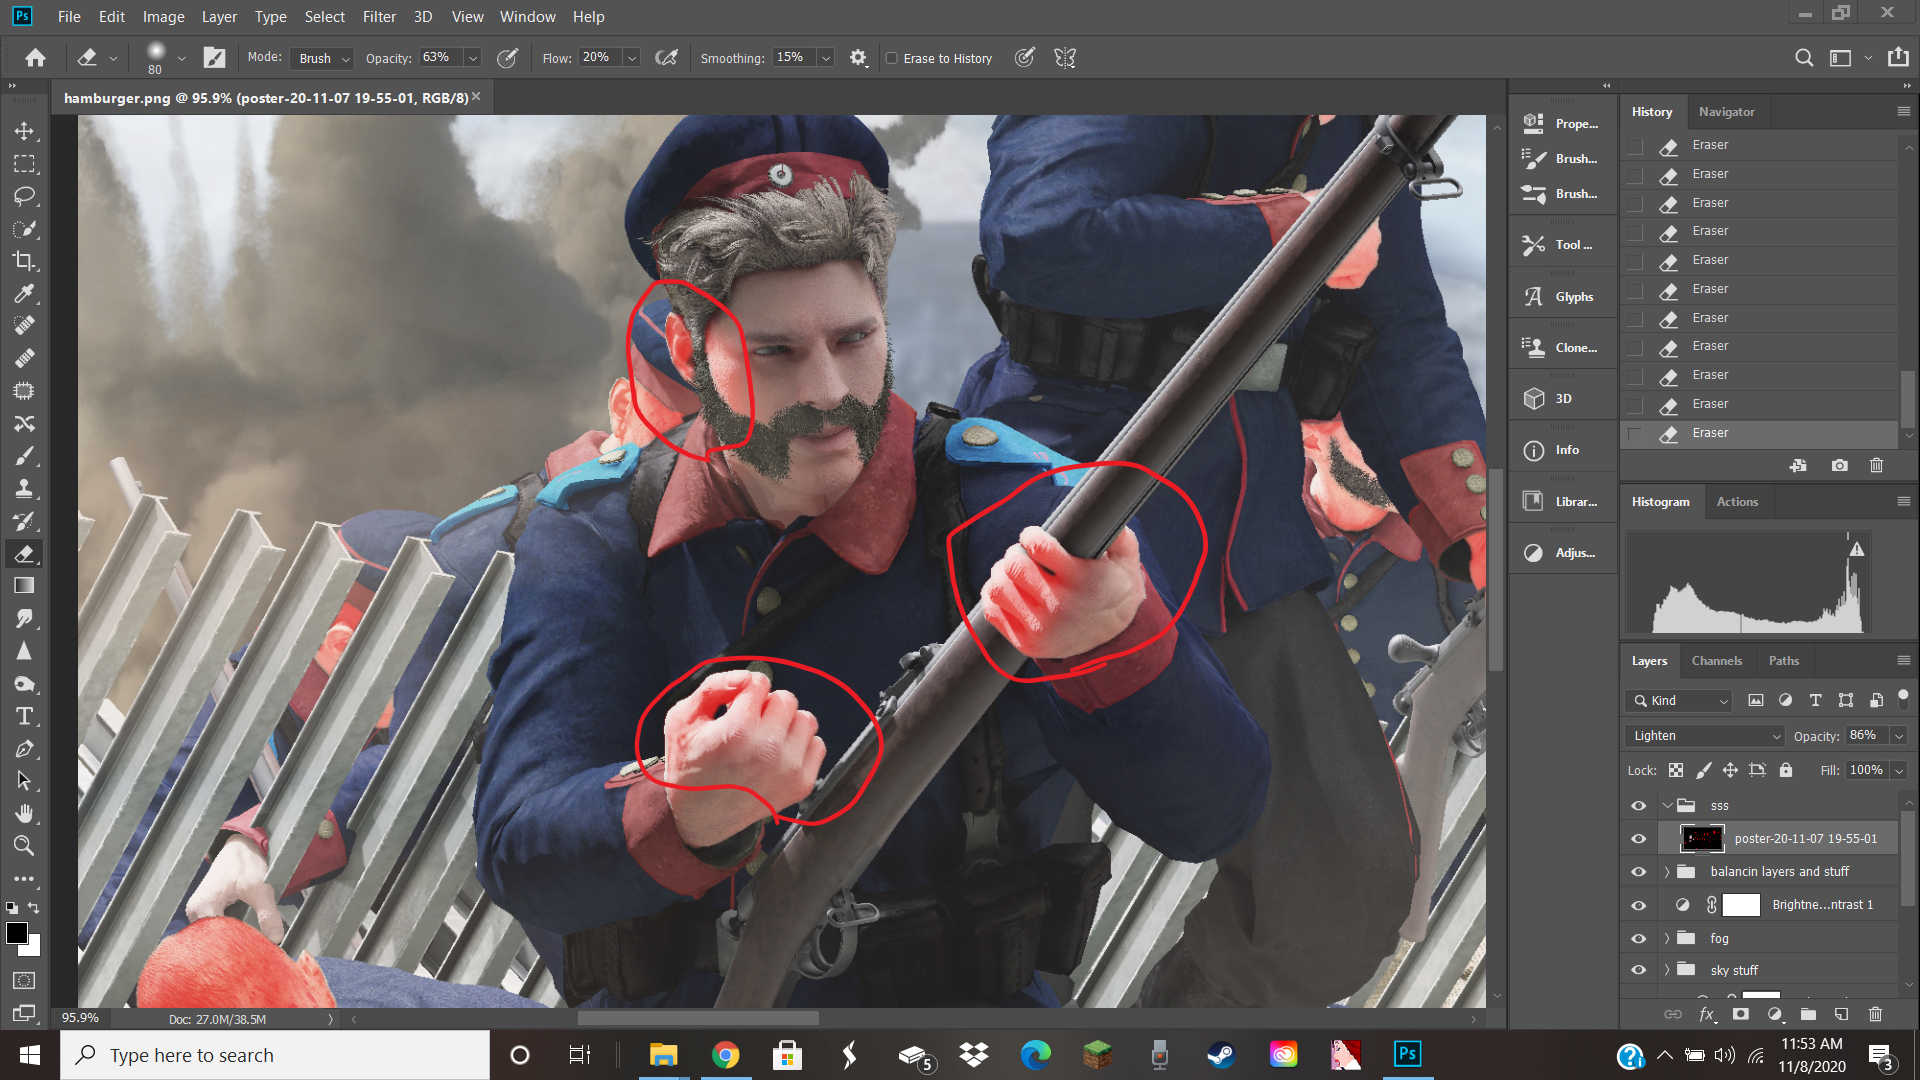Screen dimensions: 1920x1080
Task: Click the foreground color swatch
Action: (x=16, y=933)
